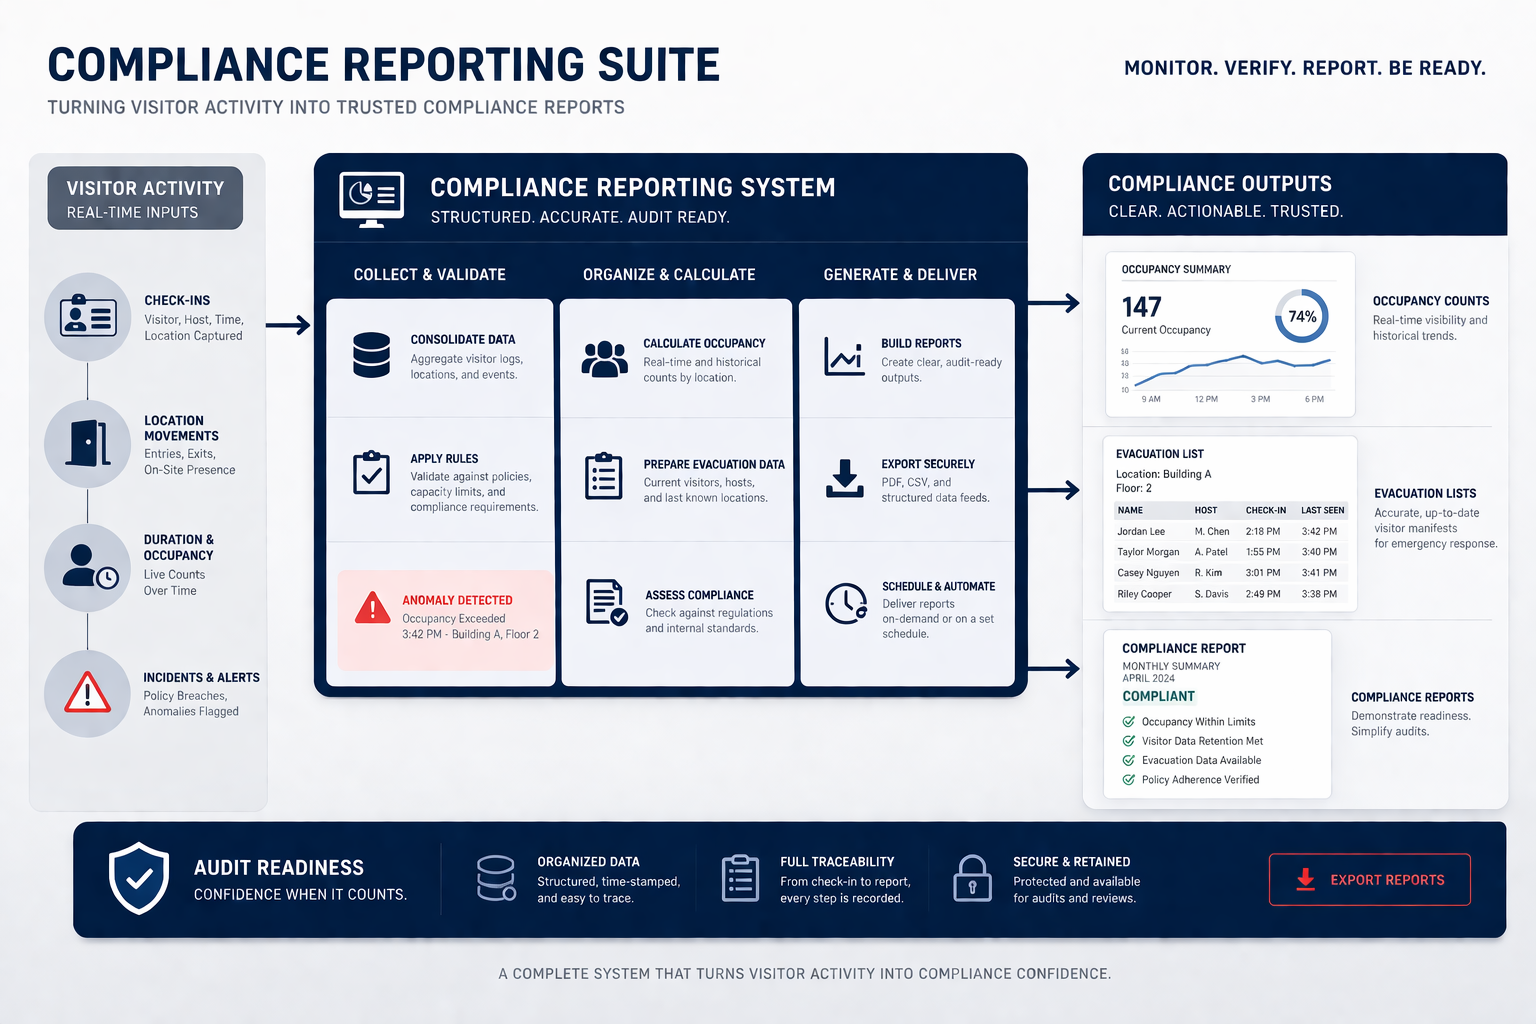The height and width of the screenshot is (1024, 1536).
Task: Toggle the Visitor Data Retention Met checkbox
Action: pos(1129,741)
